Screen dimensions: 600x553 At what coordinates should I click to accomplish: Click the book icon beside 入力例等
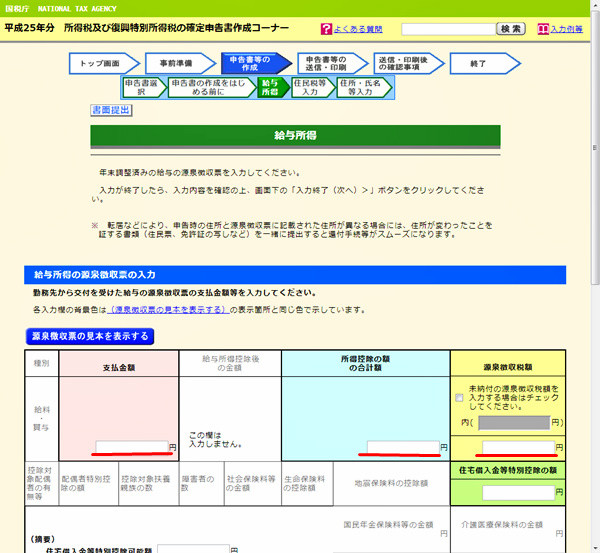(543, 29)
